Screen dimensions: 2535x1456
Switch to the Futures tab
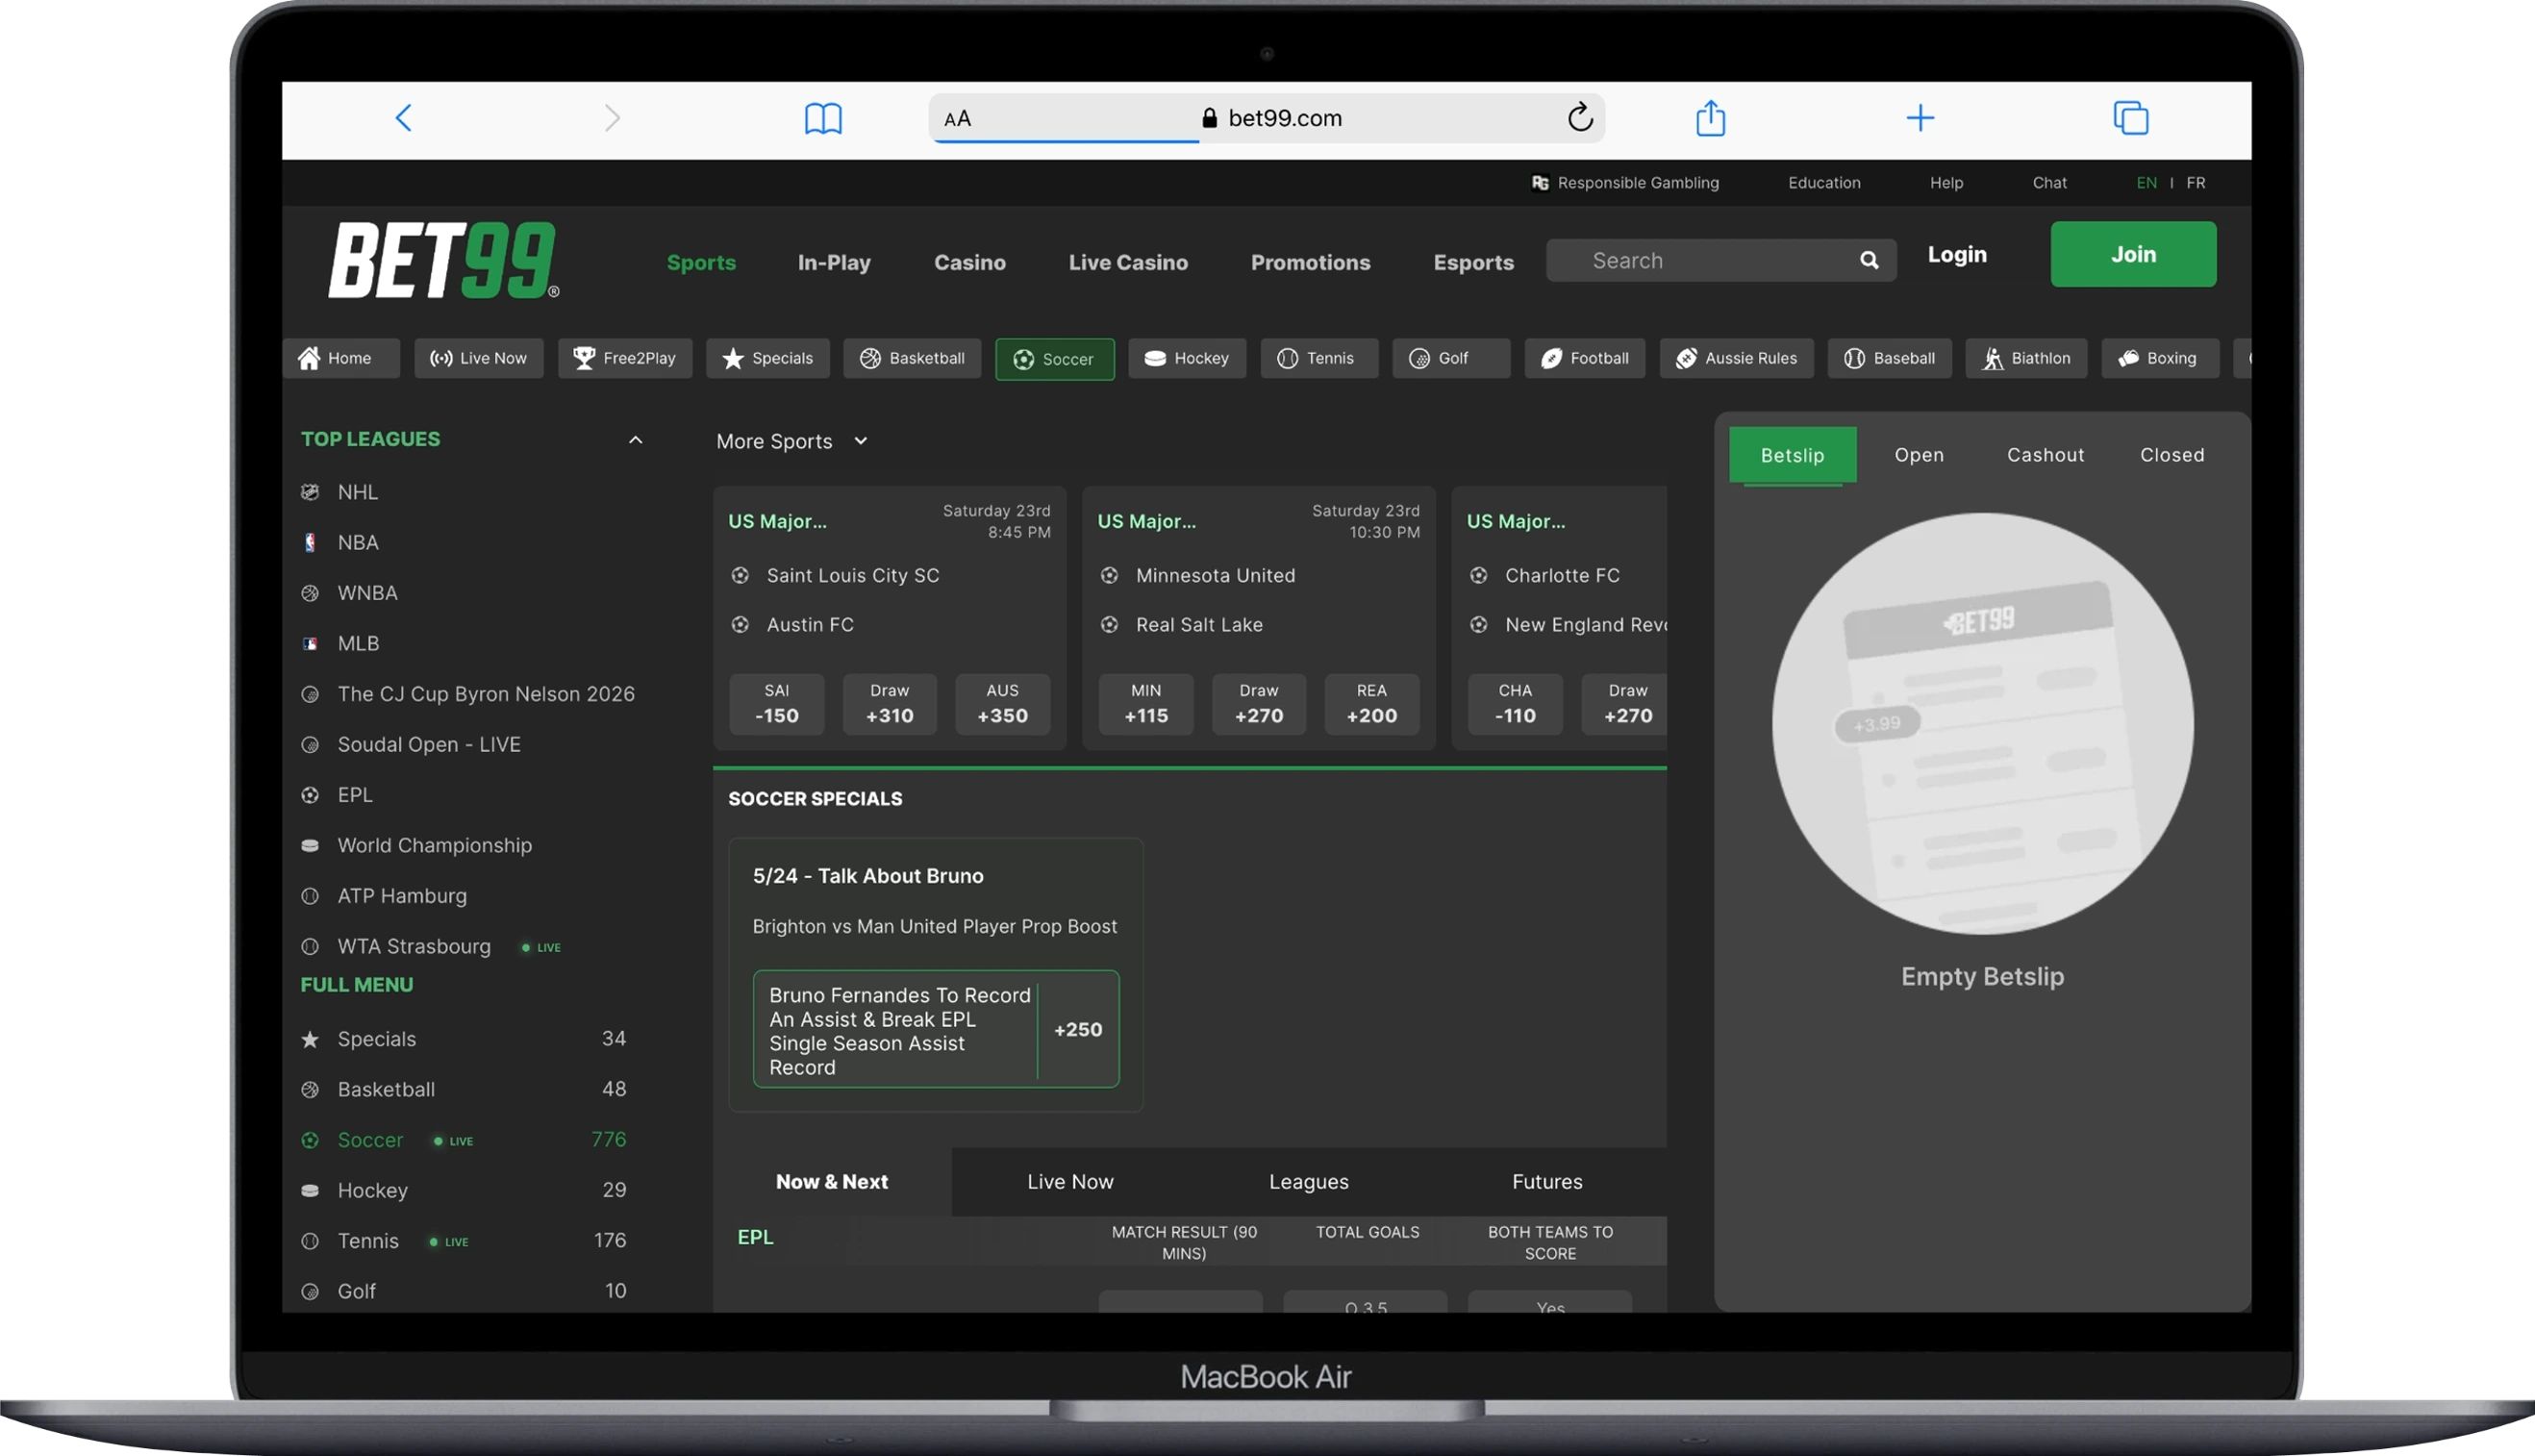(x=1546, y=1182)
